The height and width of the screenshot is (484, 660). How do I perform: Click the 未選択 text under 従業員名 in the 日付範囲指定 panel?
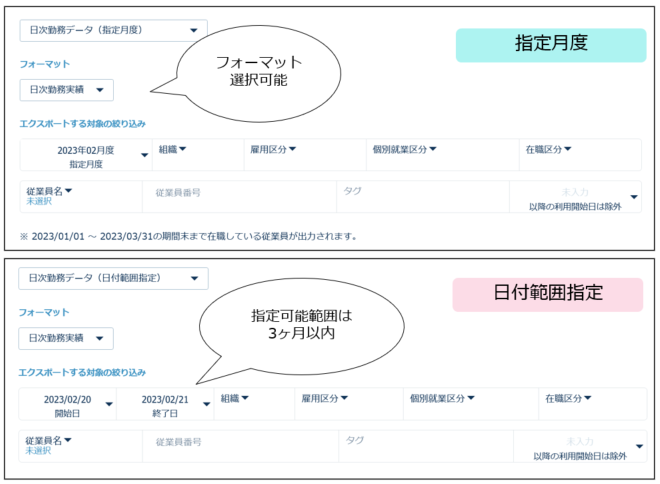(x=38, y=451)
